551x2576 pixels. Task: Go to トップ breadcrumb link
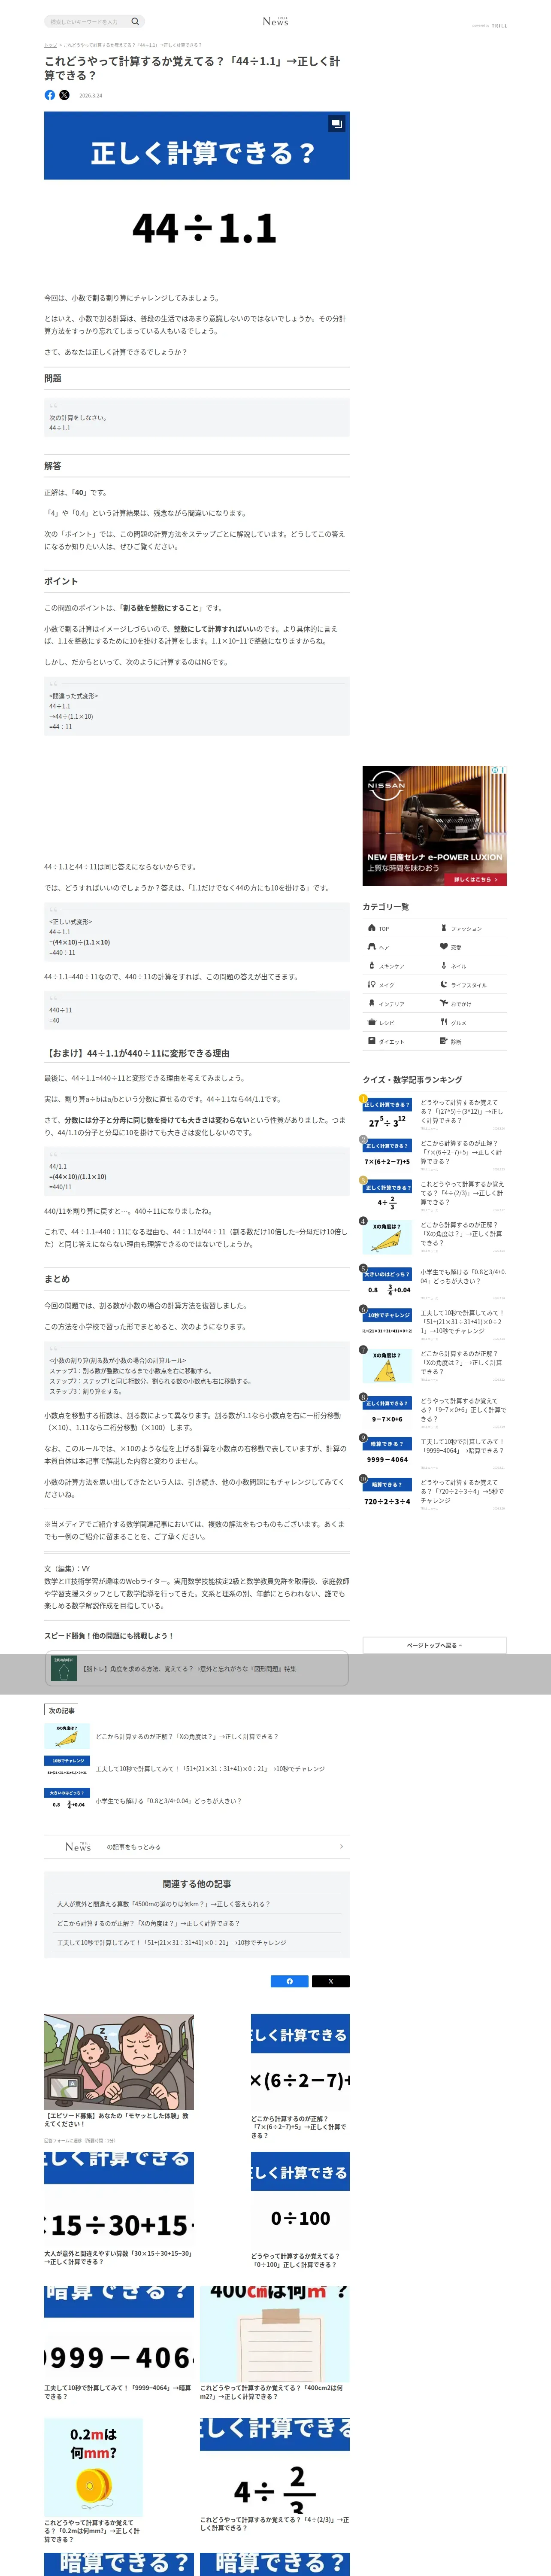point(50,45)
